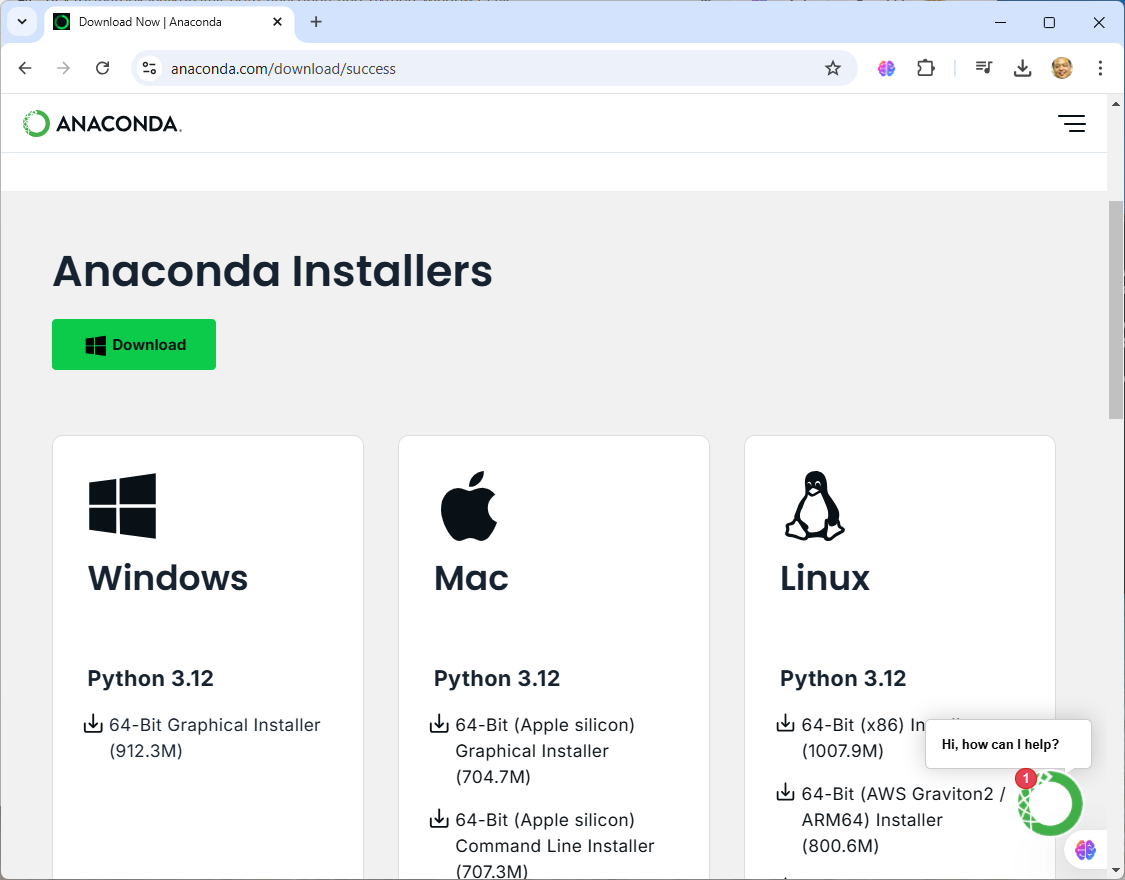Click the green Download button
This screenshot has height=880, width=1125.
133,344
